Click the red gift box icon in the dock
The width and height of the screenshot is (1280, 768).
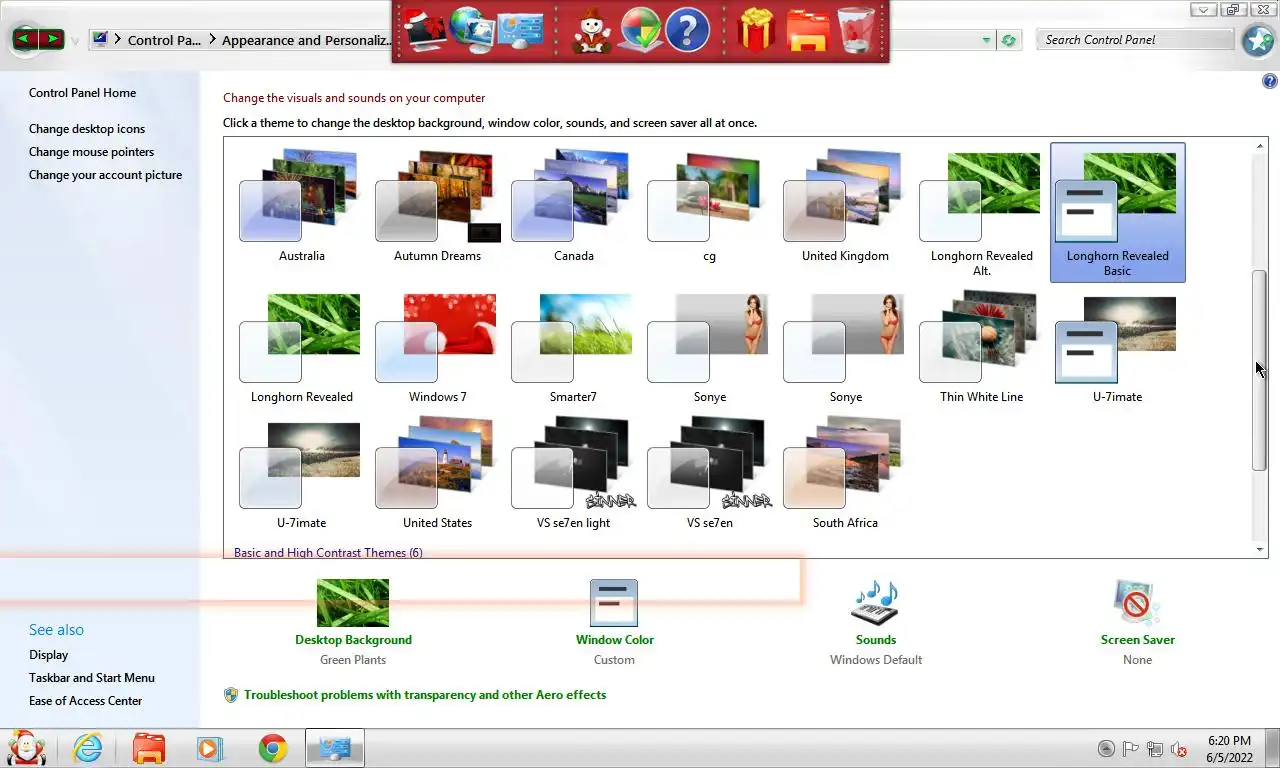757,30
